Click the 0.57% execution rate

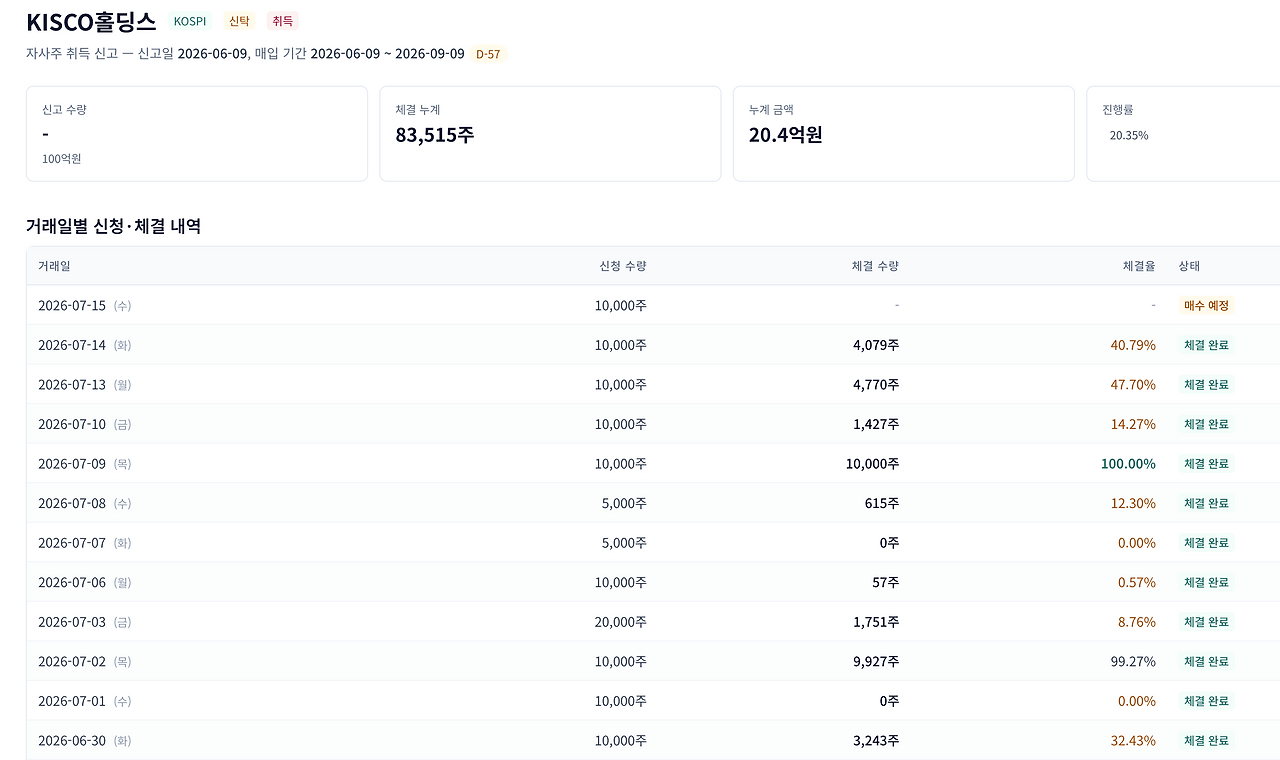pyautogui.click(x=1137, y=582)
